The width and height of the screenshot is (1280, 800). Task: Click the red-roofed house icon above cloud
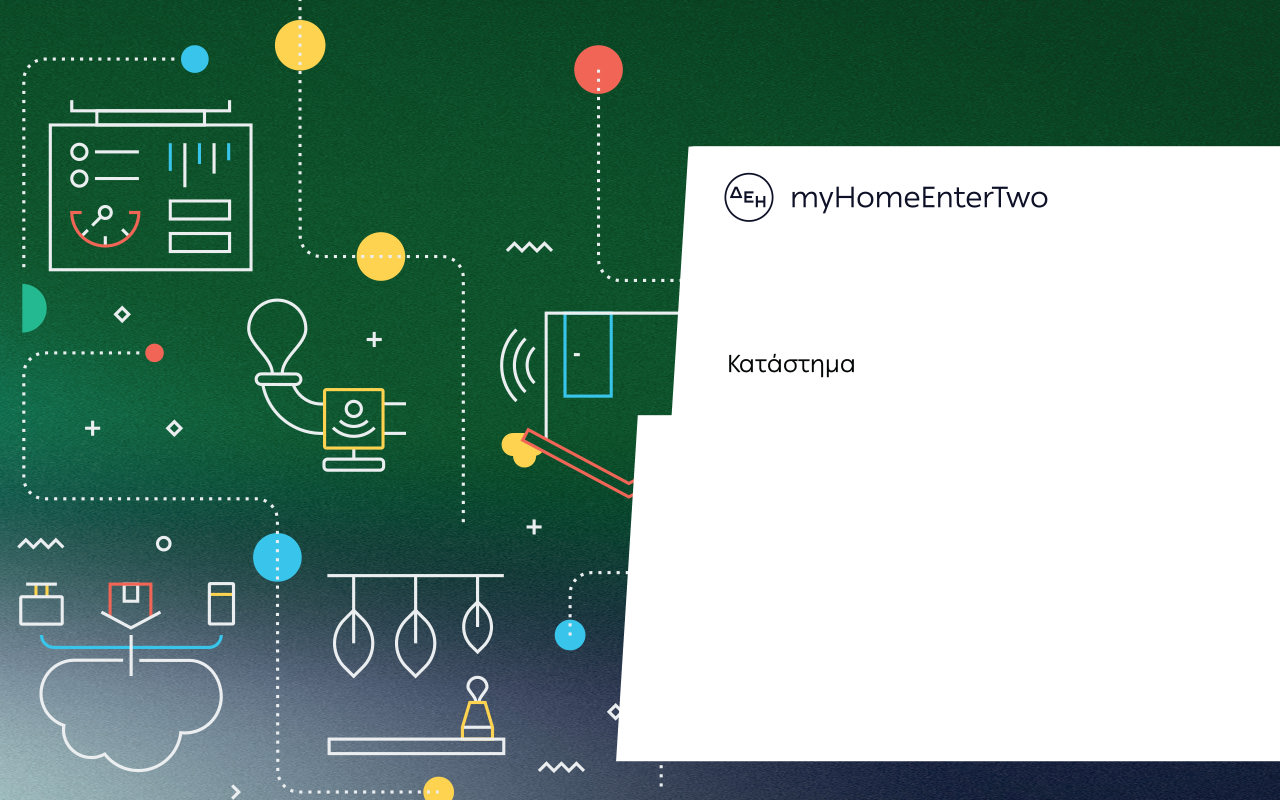click(130, 602)
